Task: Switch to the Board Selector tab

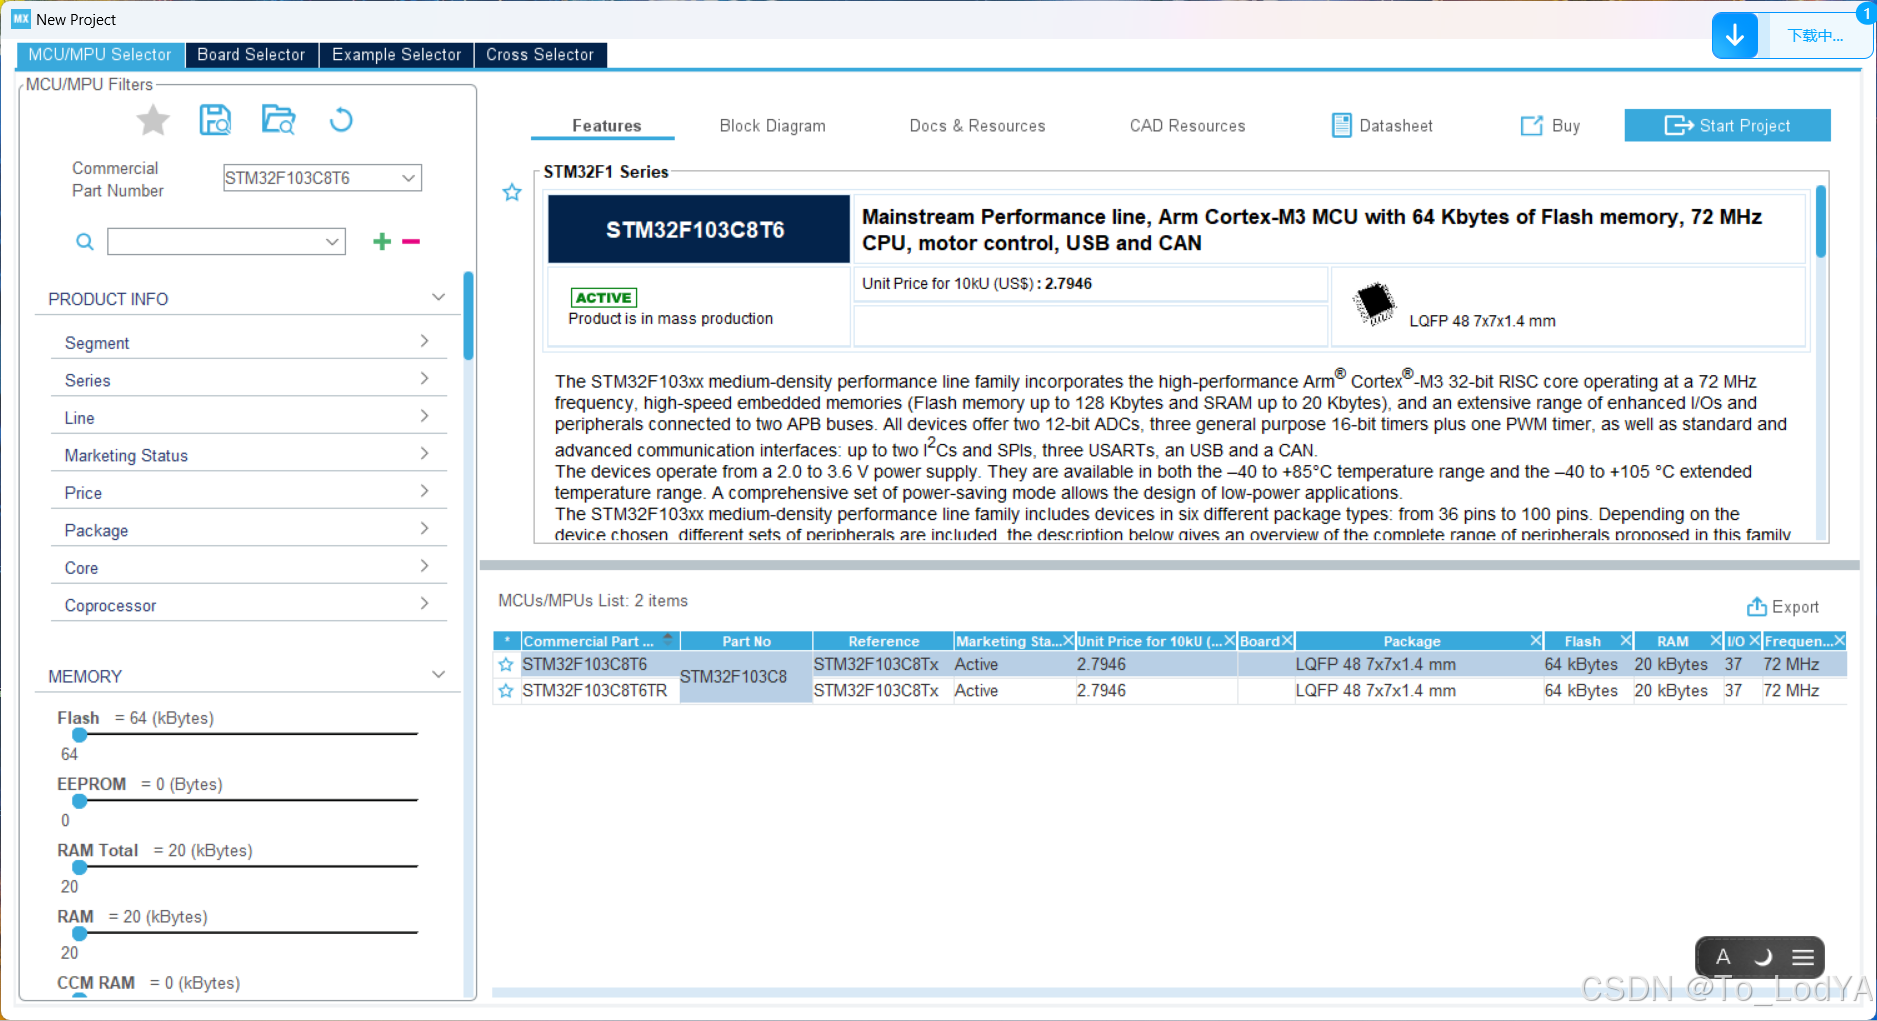Action: [x=251, y=55]
